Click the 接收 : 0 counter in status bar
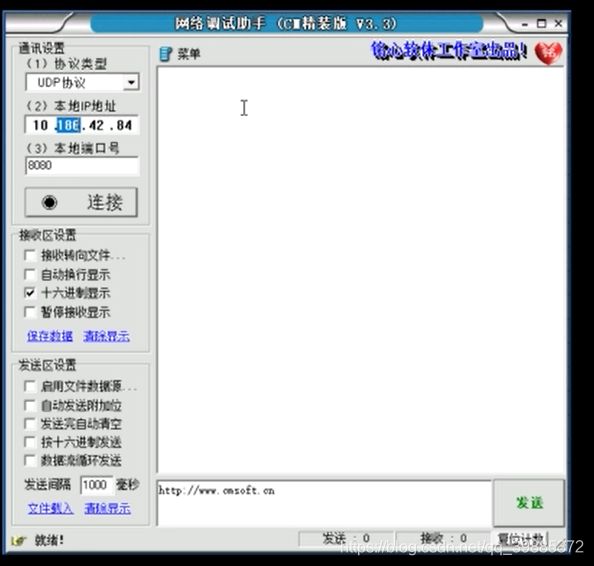 pos(444,538)
